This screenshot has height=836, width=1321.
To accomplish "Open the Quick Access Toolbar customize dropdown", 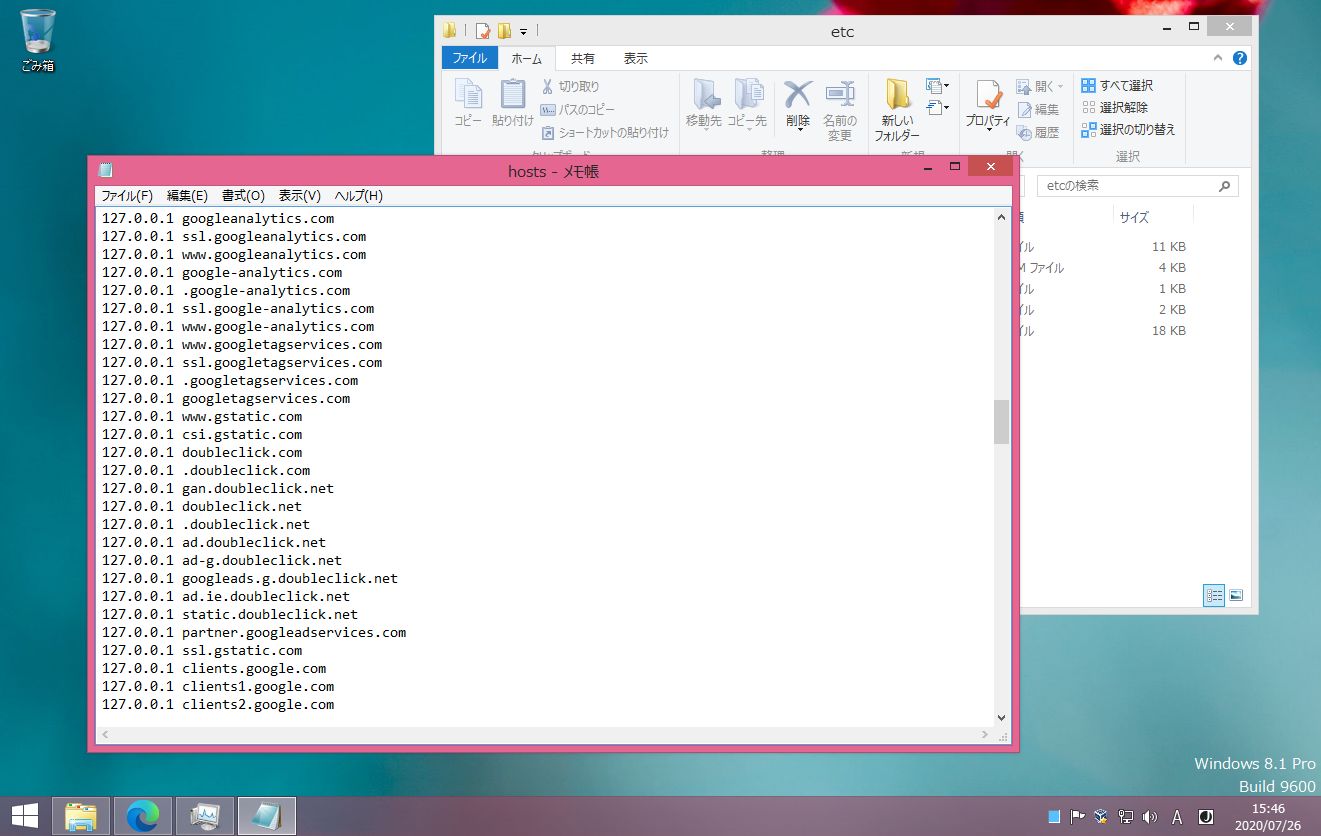I will [x=523, y=31].
